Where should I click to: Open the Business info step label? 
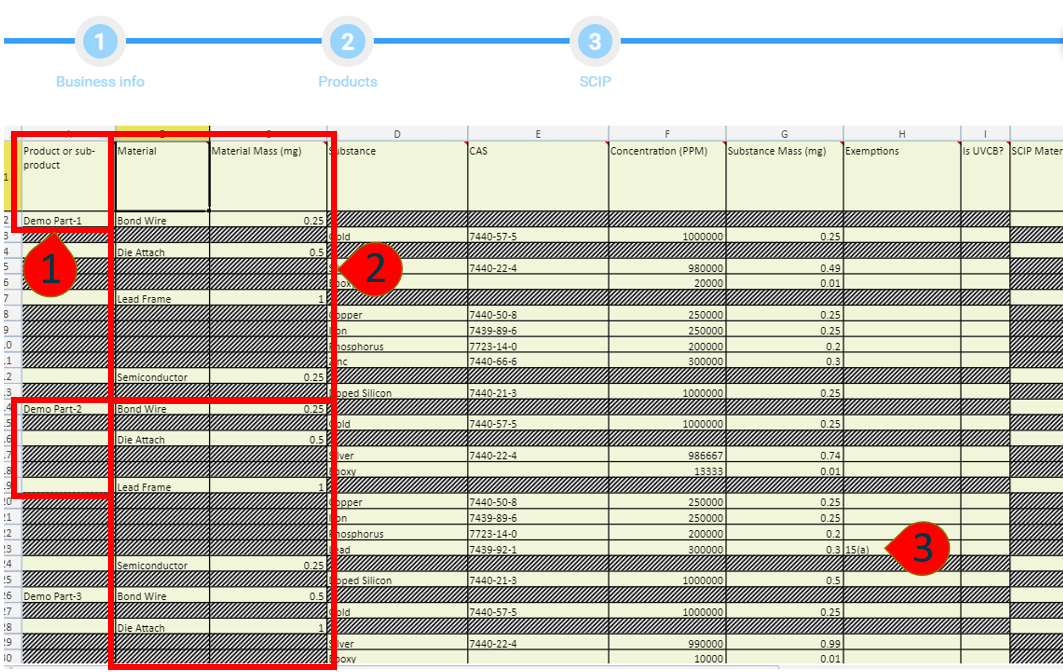(x=100, y=82)
